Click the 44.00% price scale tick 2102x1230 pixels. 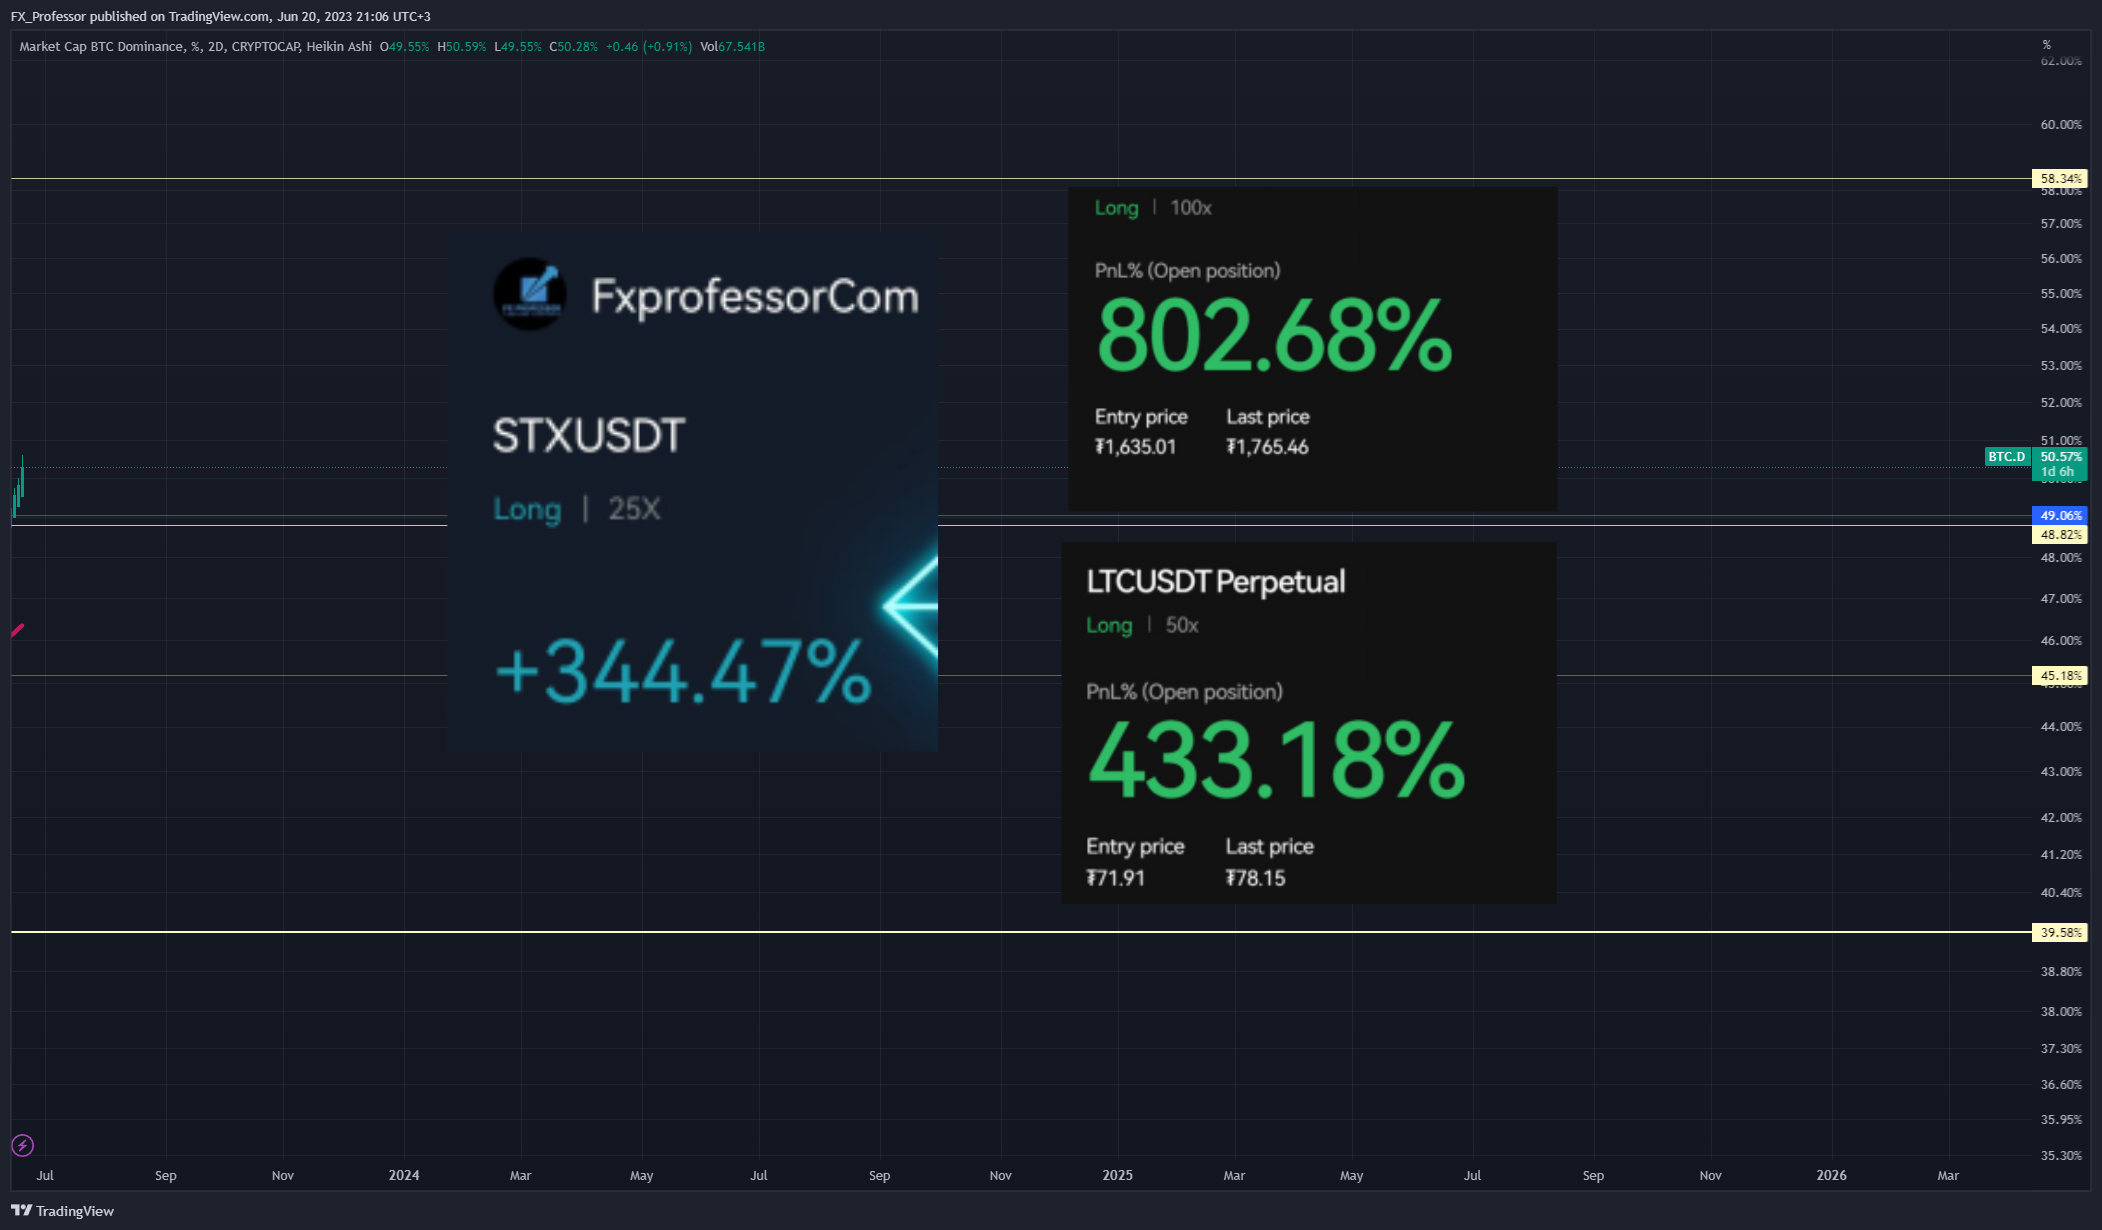2061,727
